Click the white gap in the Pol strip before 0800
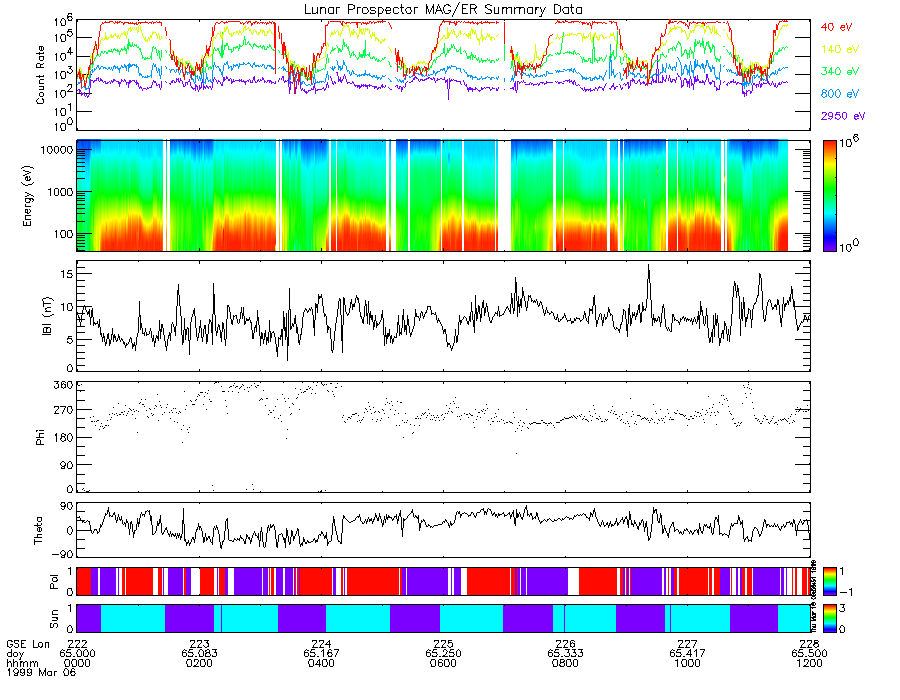This screenshot has width=900, height=700. (x=573, y=581)
